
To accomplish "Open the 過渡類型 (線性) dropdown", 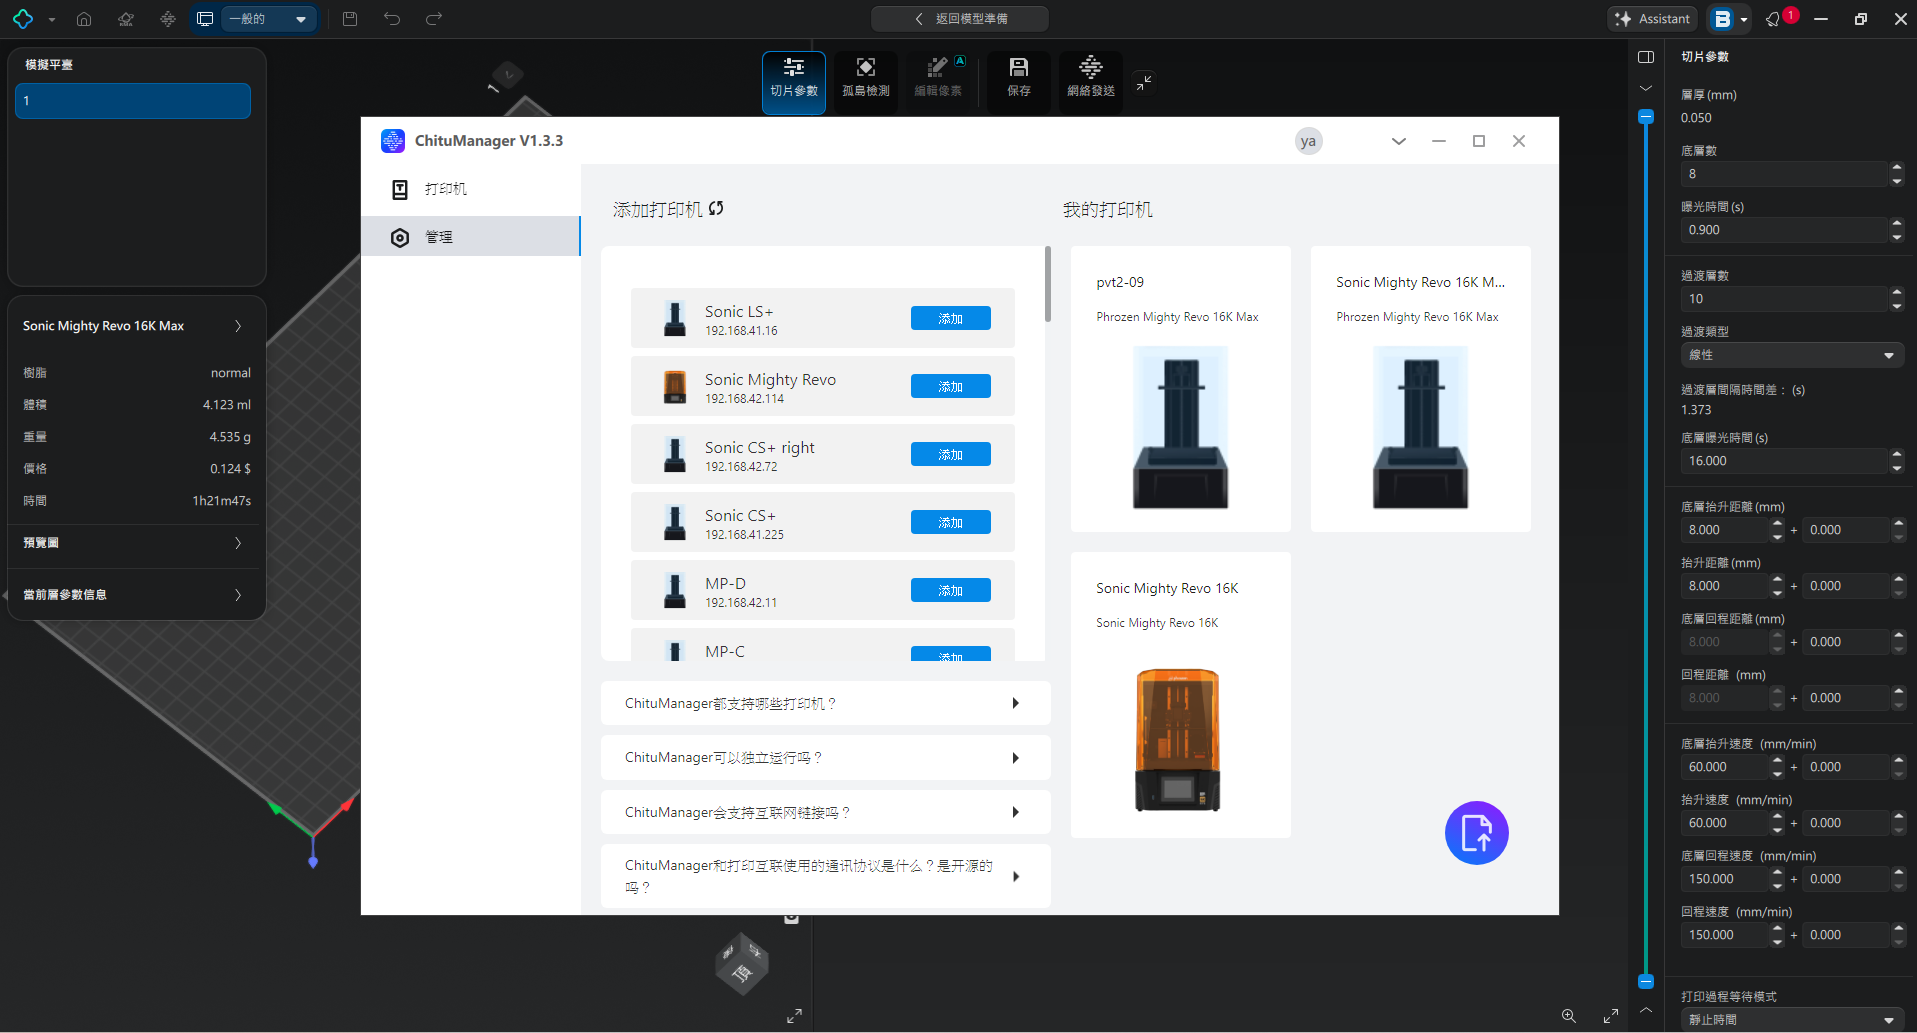I will [1792, 355].
